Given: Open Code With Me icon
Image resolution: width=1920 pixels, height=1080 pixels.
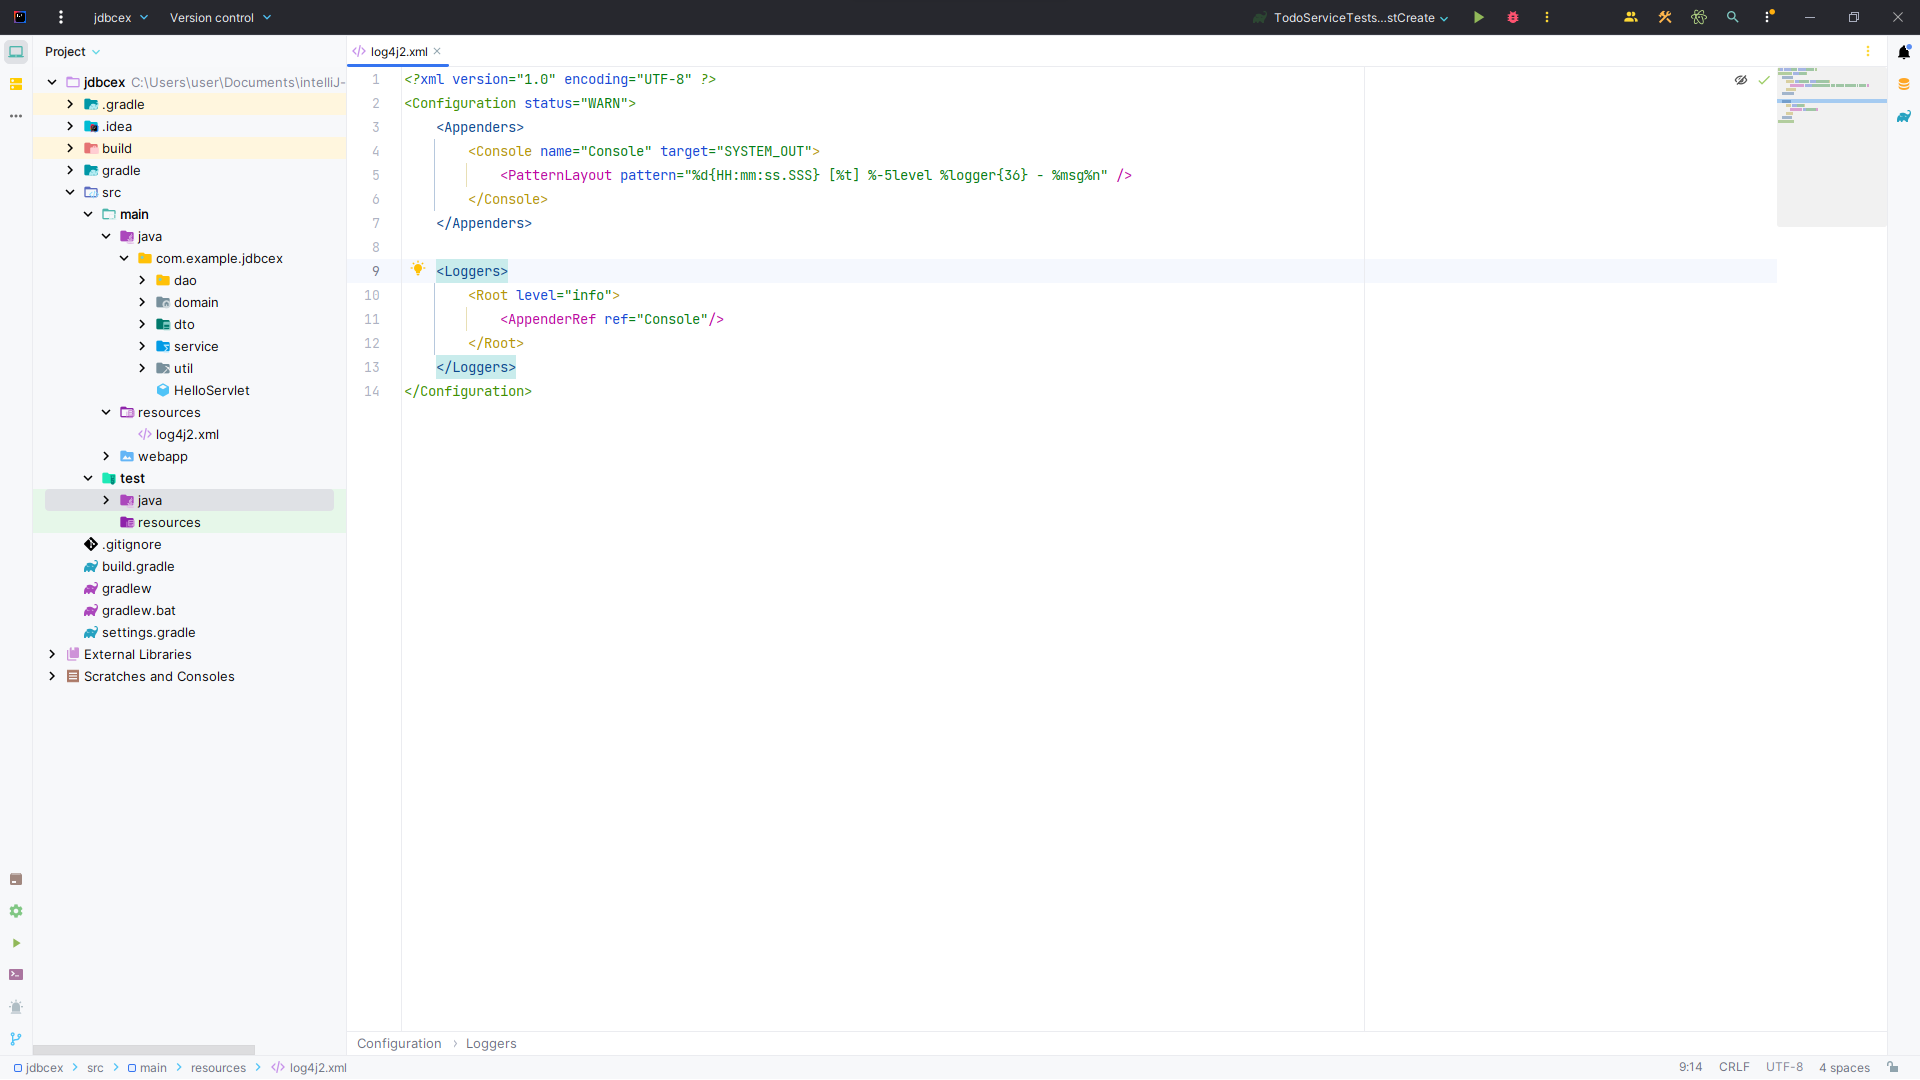Looking at the screenshot, I should click(1631, 17).
